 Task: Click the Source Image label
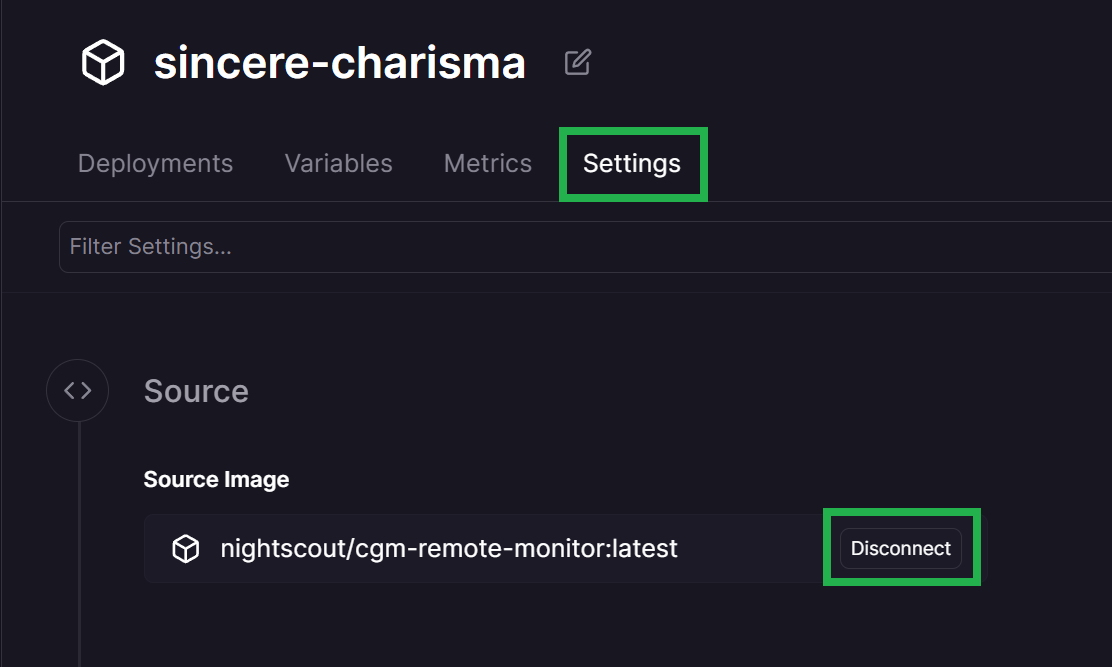tap(216, 480)
